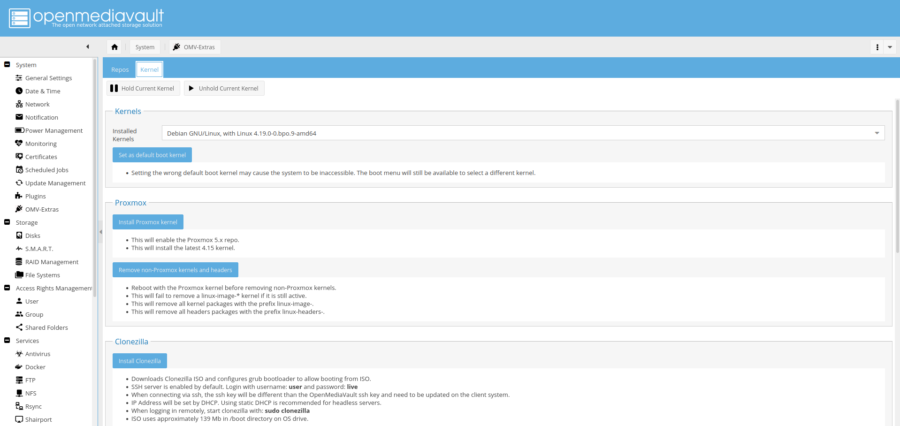Open the NFS icon
The height and width of the screenshot is (426, 900).
(19, 393)
